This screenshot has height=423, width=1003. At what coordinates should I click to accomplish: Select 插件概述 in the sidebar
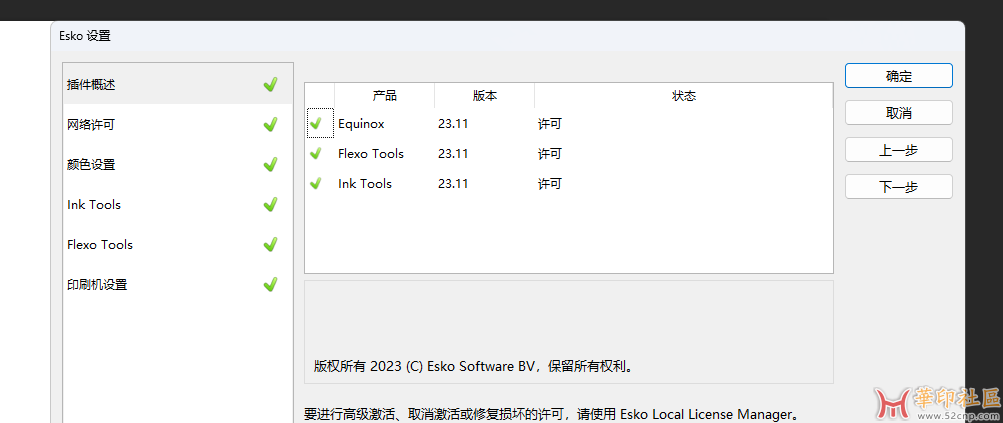(x=178, y=84)
